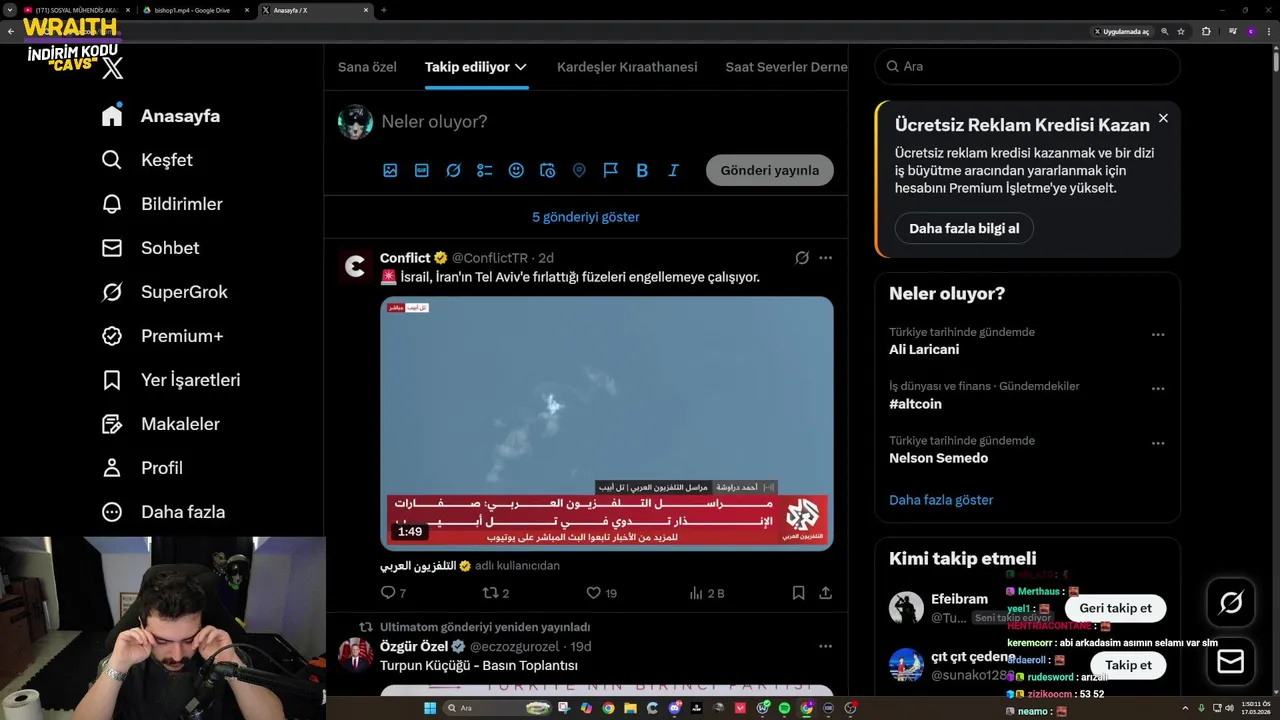The height and width of the screenshot is (720, 1280).
Task: Open Conflict profile name
Action: (x=405, y=258)
